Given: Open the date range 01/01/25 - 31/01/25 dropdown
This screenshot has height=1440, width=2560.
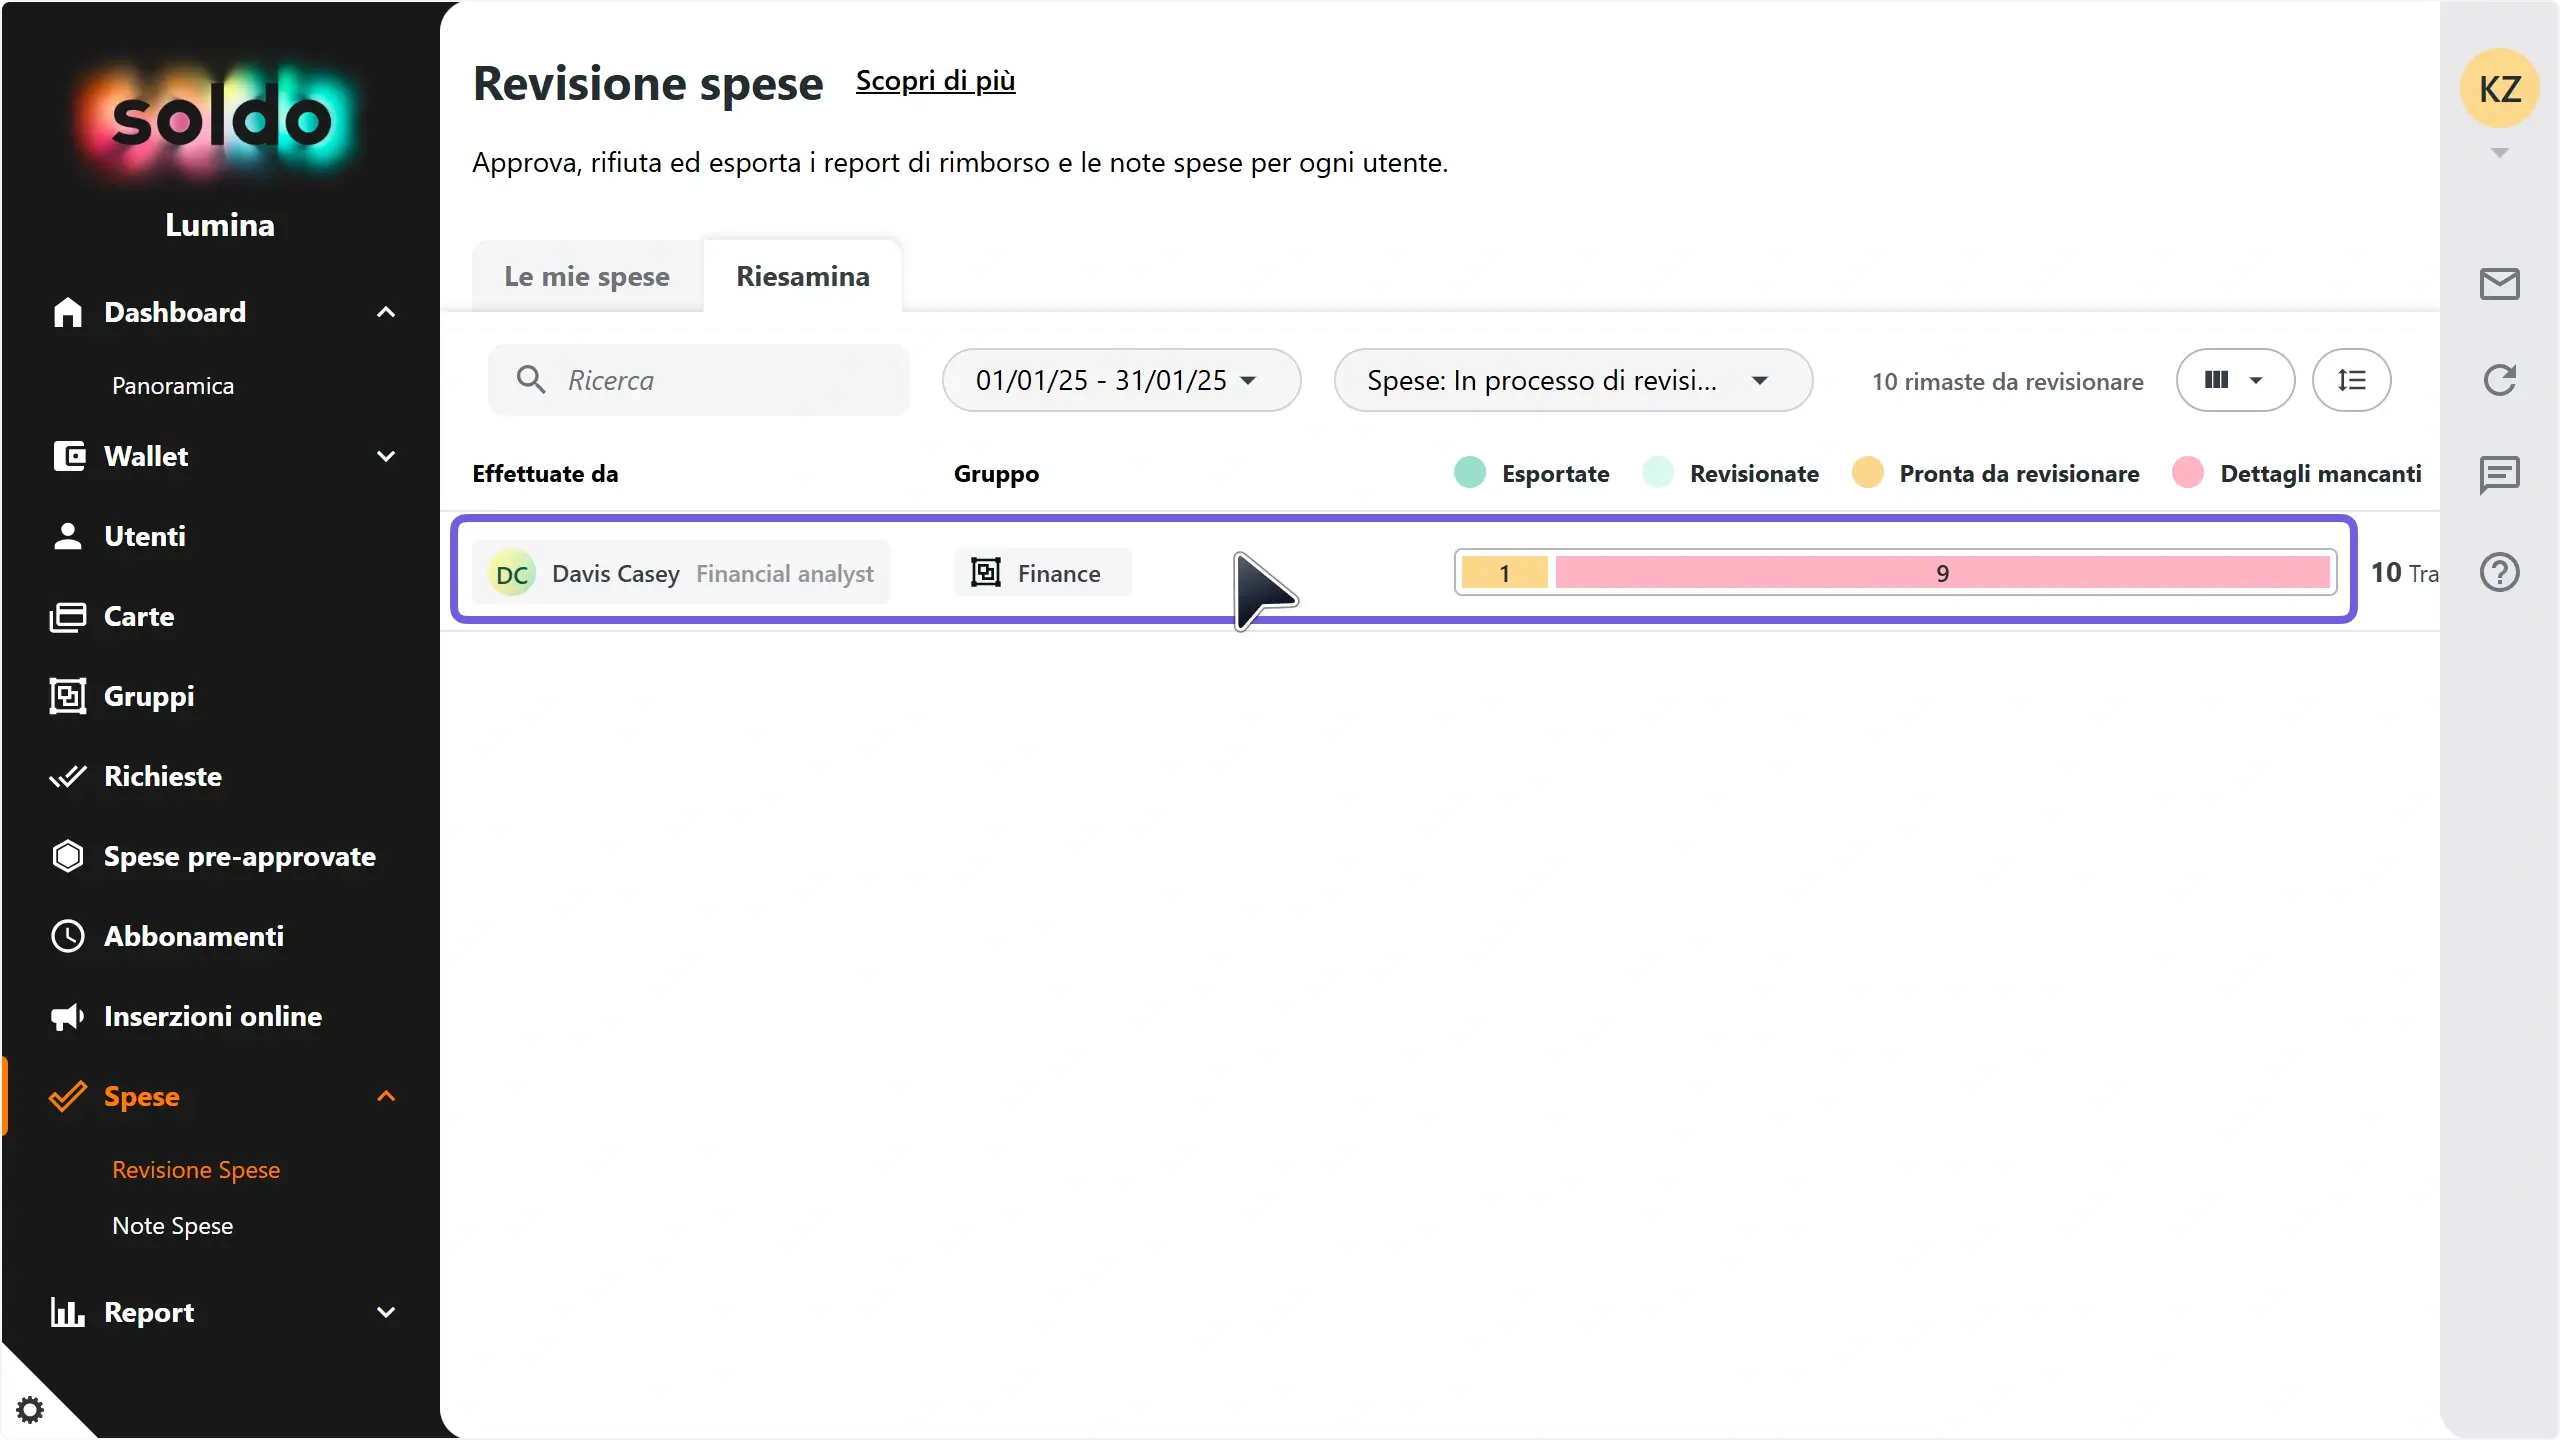Looking at the screenshot, I should (1120, 380).
